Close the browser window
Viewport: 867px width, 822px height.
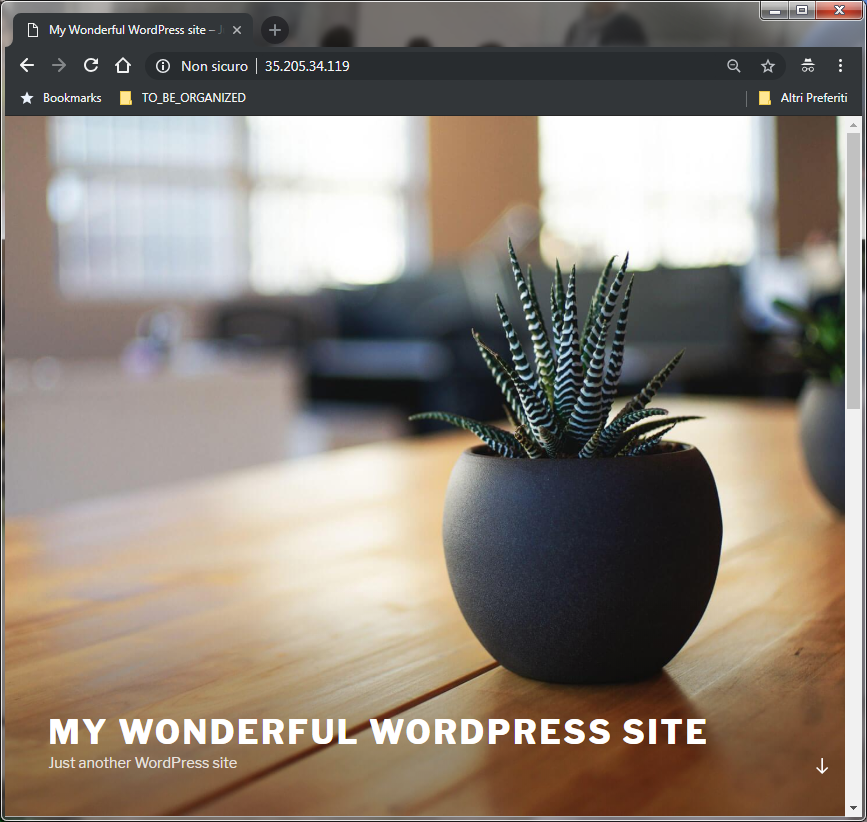(x=839, y=11)
